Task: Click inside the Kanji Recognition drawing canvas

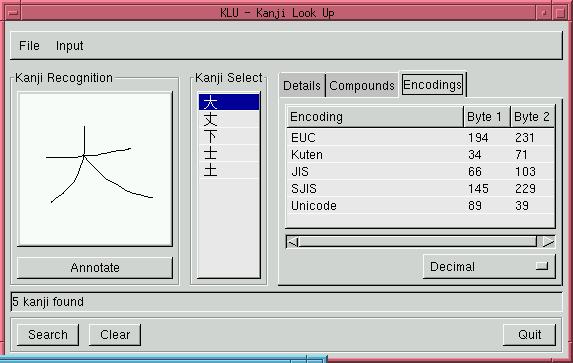Action: [x=95, y=169]
